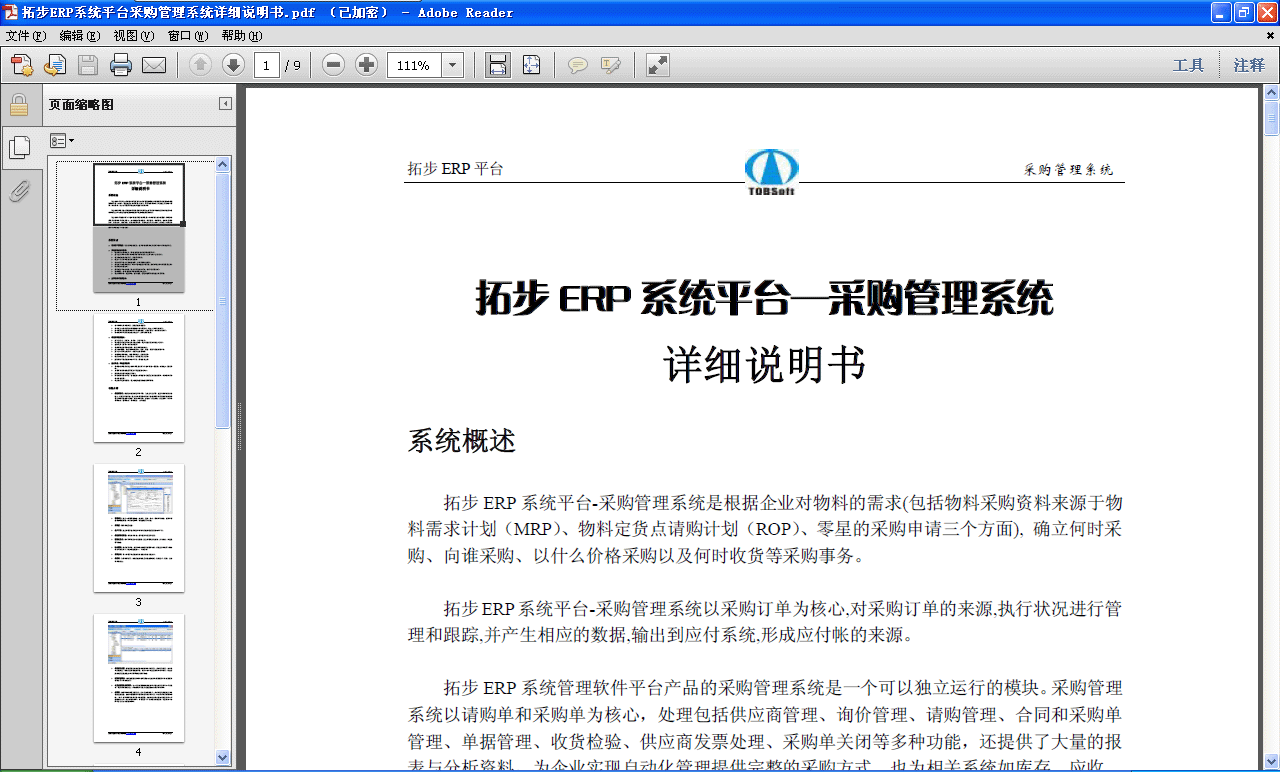Screen dimensions: 1280x772
Task: Select the sticky note comment icon
Action: tap(578, 64)
